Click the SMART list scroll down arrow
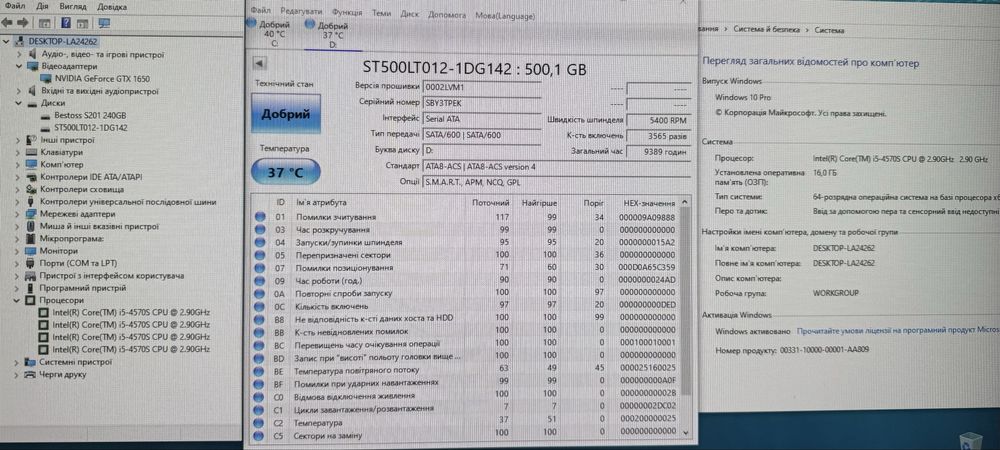1000x450 pixels. click(686, 432)
